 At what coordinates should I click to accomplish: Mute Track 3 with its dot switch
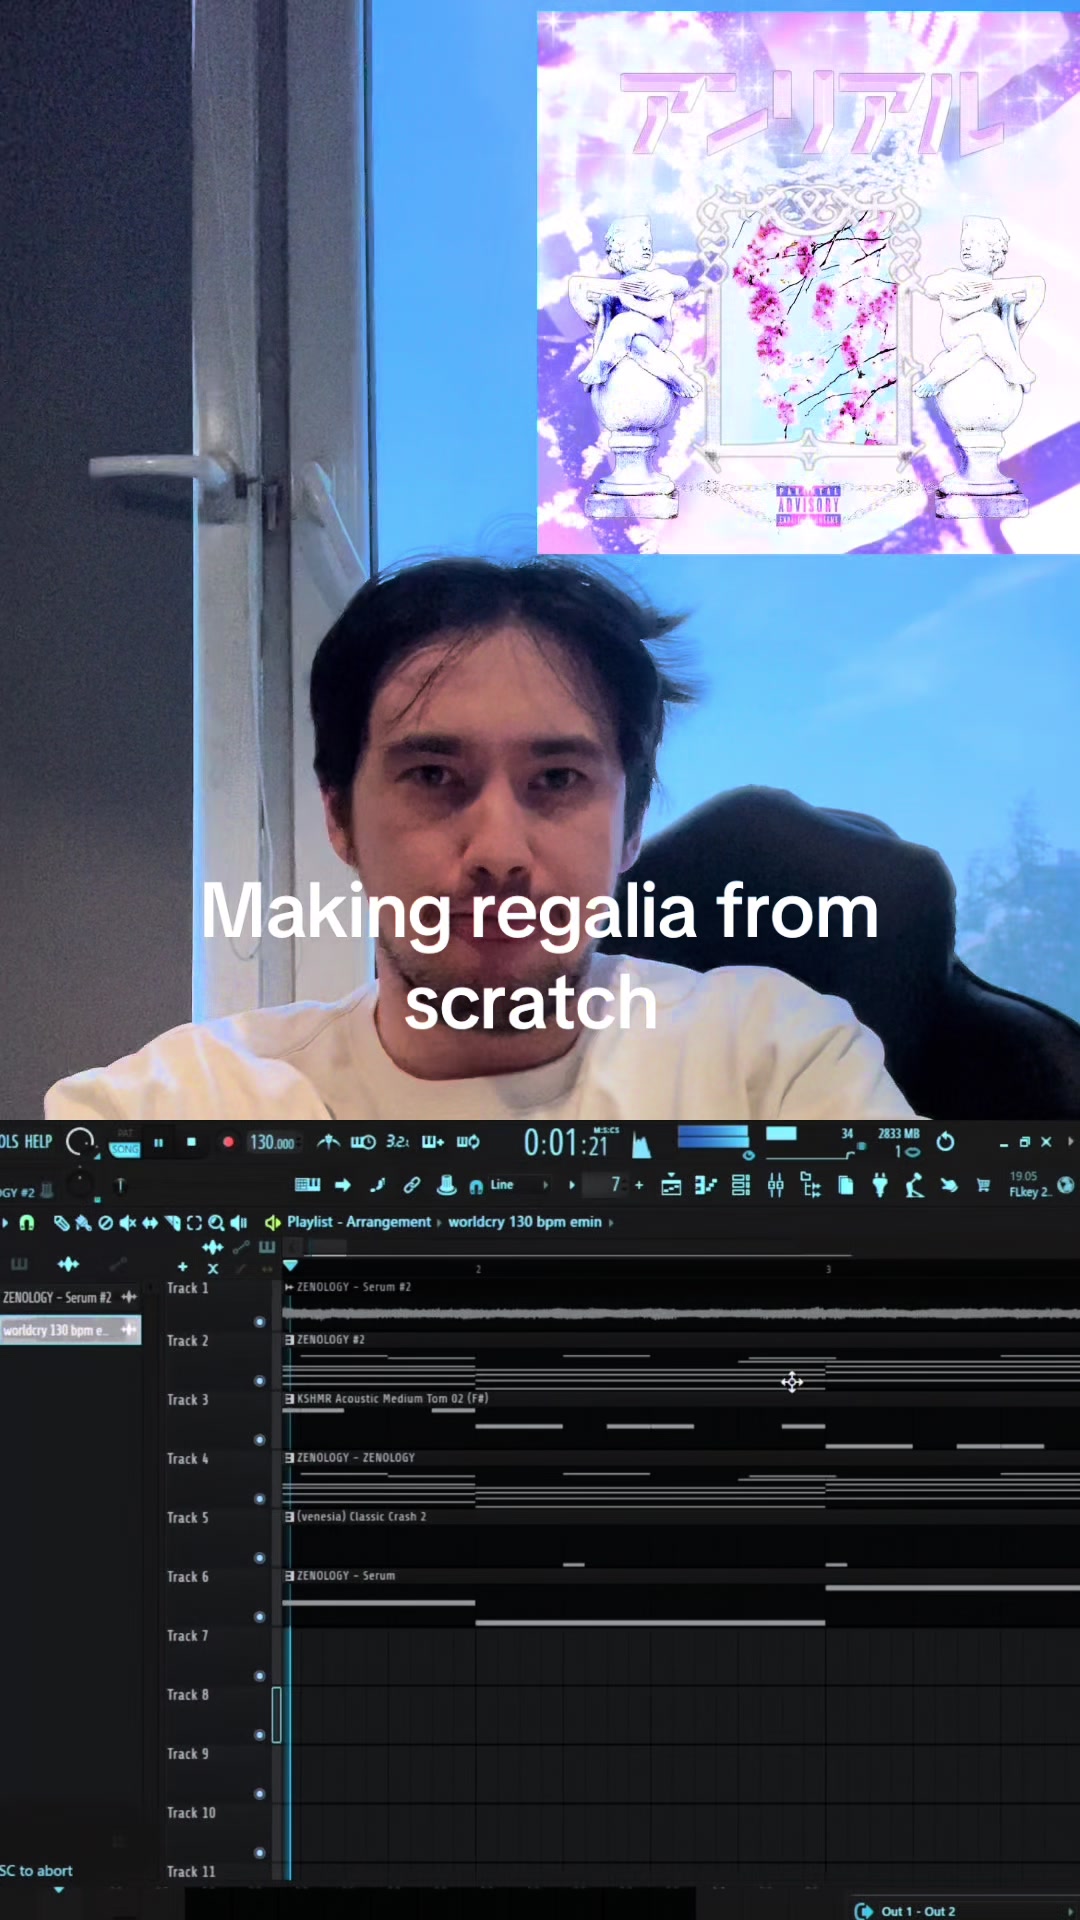[260, 1440]
